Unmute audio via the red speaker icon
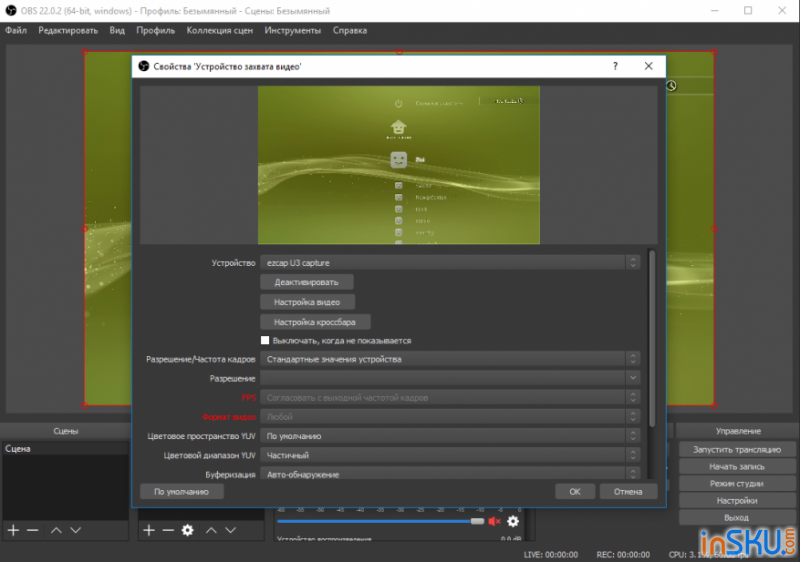Viewport: 800px width, 562px height. (494, 521)
